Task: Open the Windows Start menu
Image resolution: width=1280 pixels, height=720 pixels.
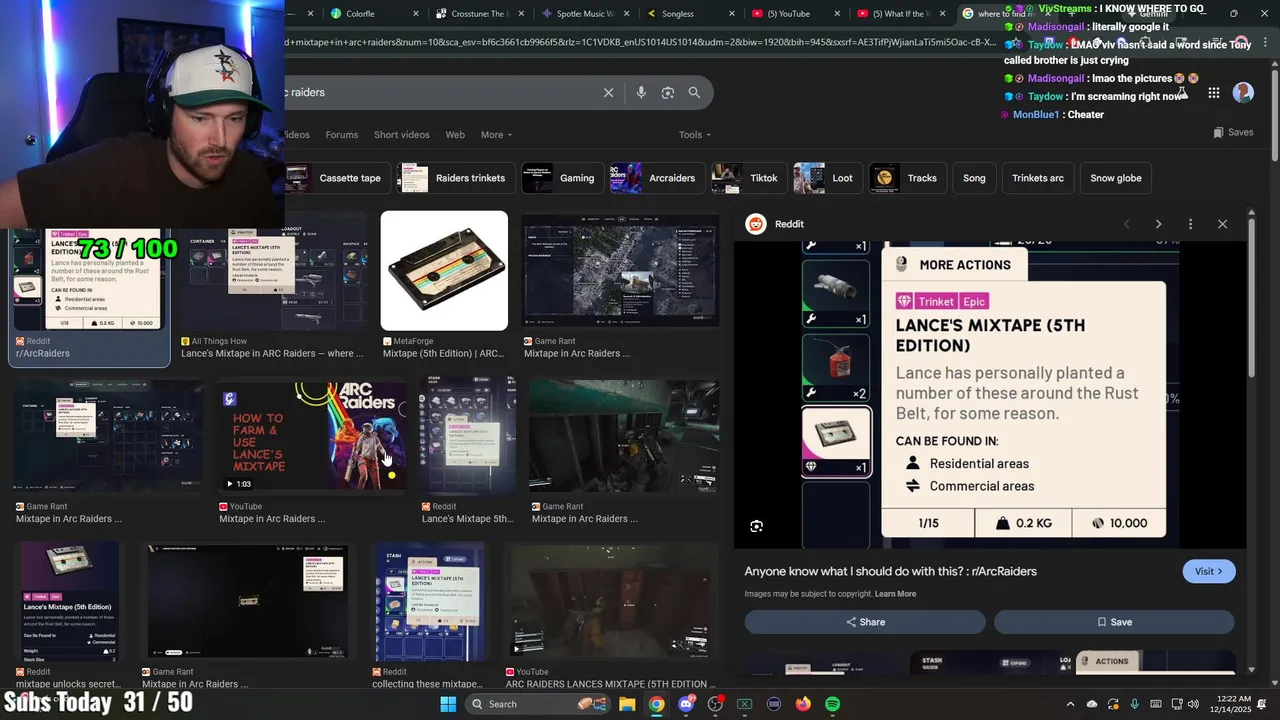Action: [x=448, y=704]
